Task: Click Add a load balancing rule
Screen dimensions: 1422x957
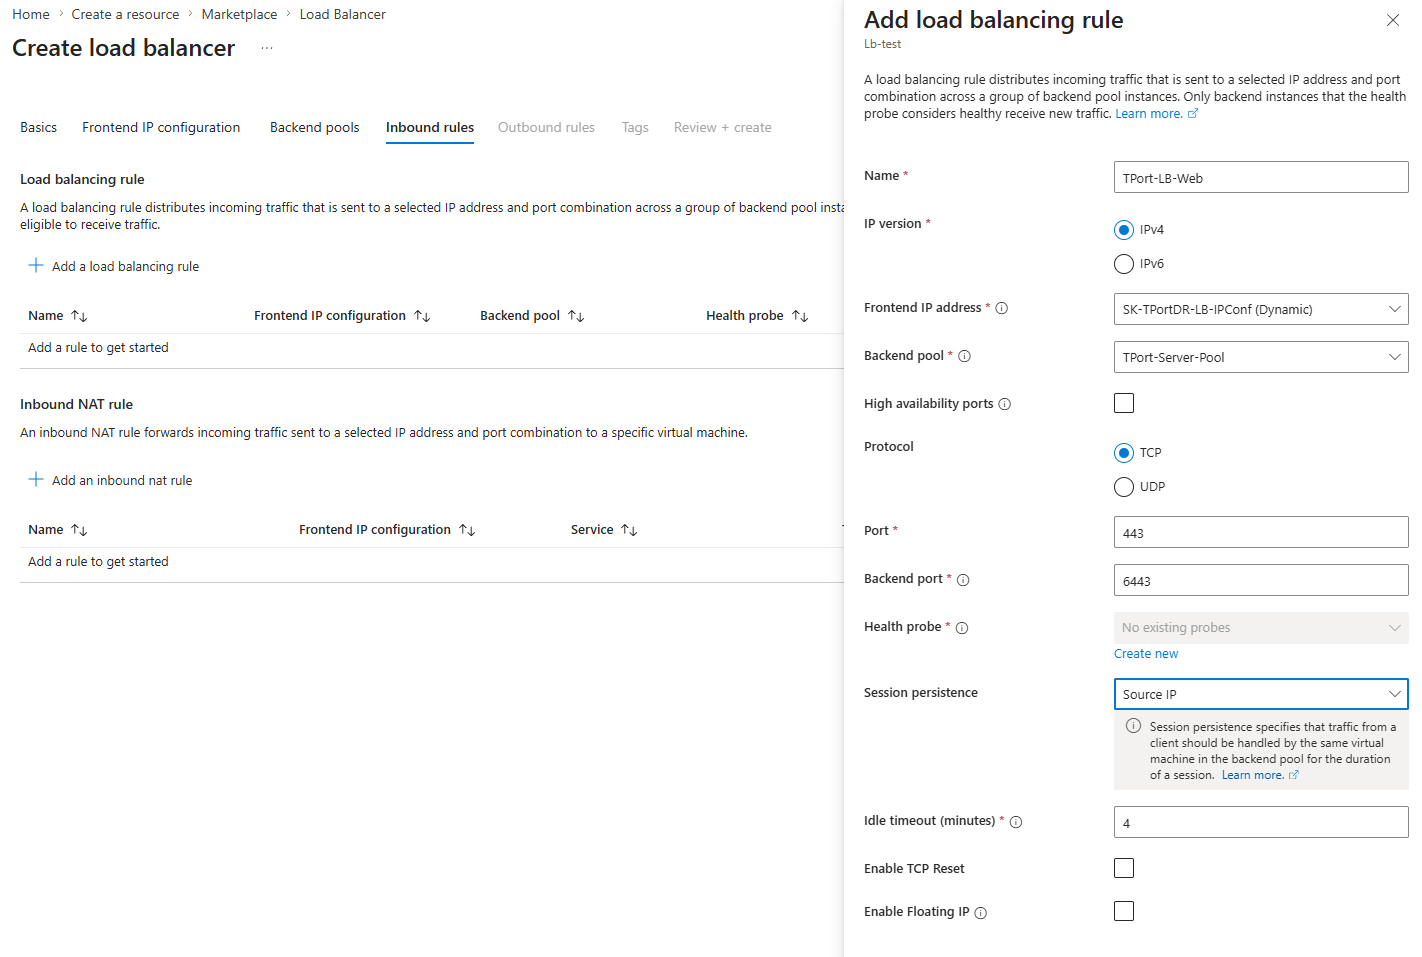Action: (x=125, y=266)
